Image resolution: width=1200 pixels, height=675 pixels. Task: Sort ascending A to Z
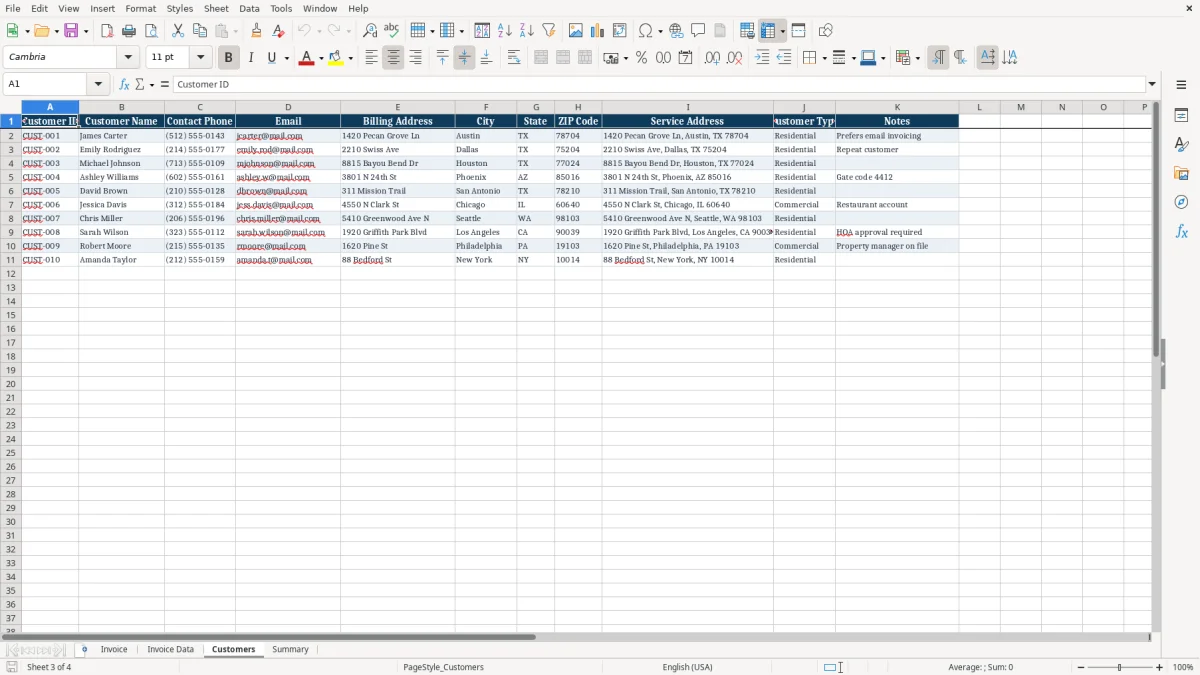point(505,31)
